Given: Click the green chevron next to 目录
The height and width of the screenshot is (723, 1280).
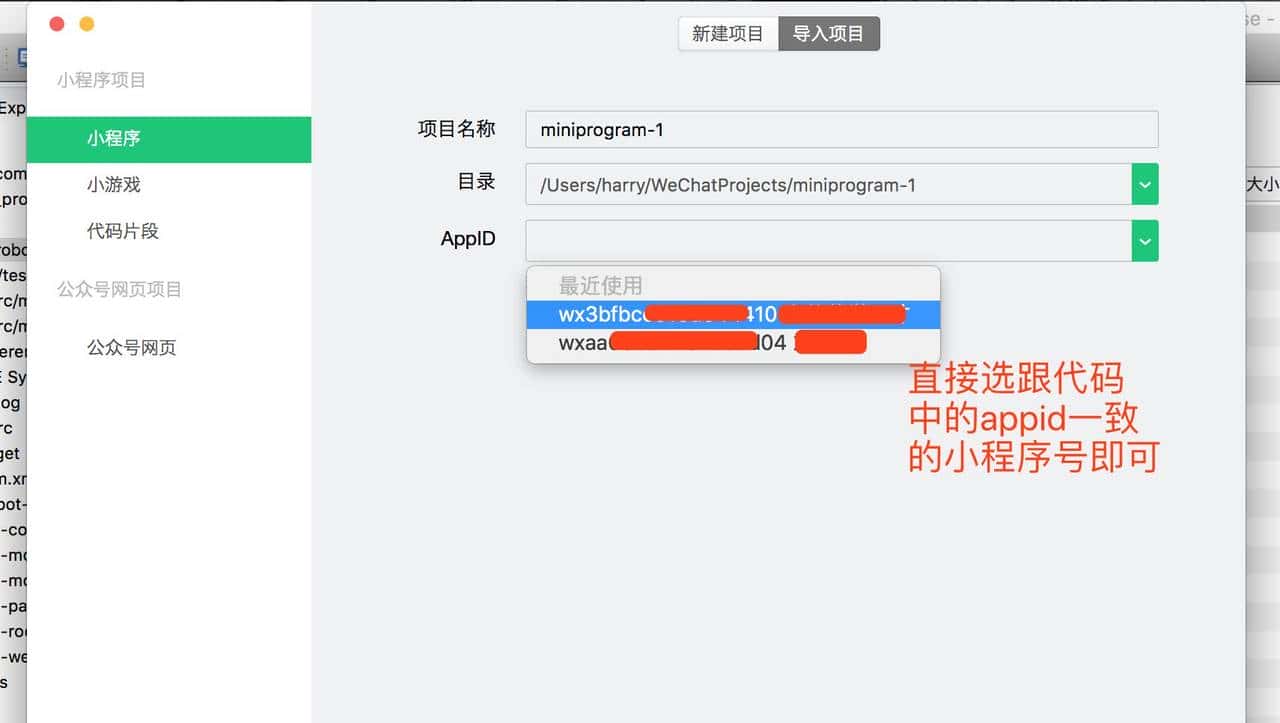Looking at the screenshot, I should click(x=1145, y=184).
